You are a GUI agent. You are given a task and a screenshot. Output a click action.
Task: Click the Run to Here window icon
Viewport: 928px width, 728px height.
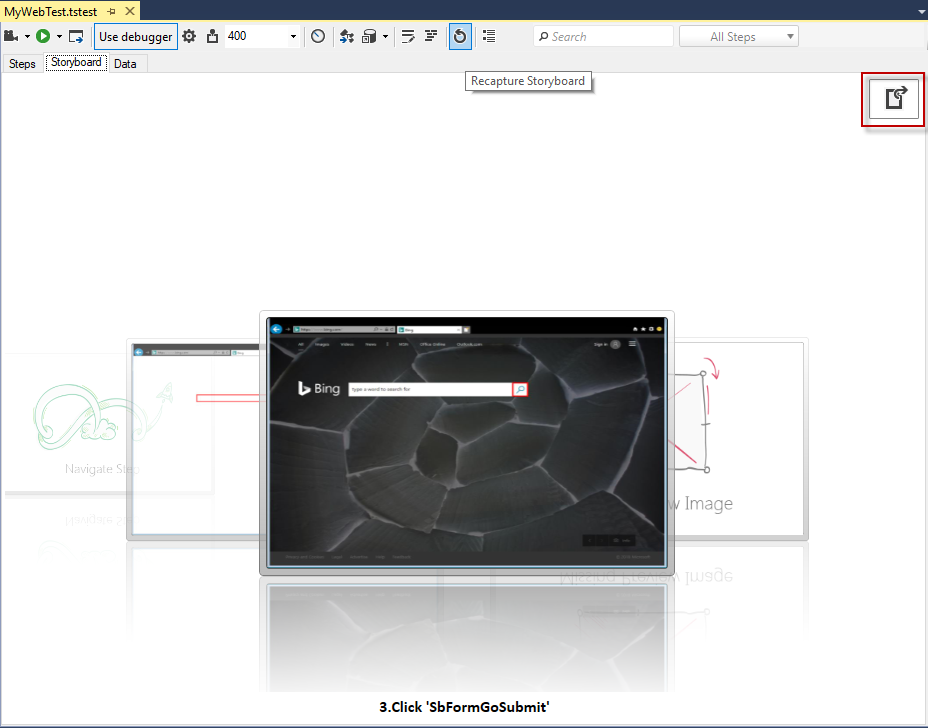coord(76,37)
